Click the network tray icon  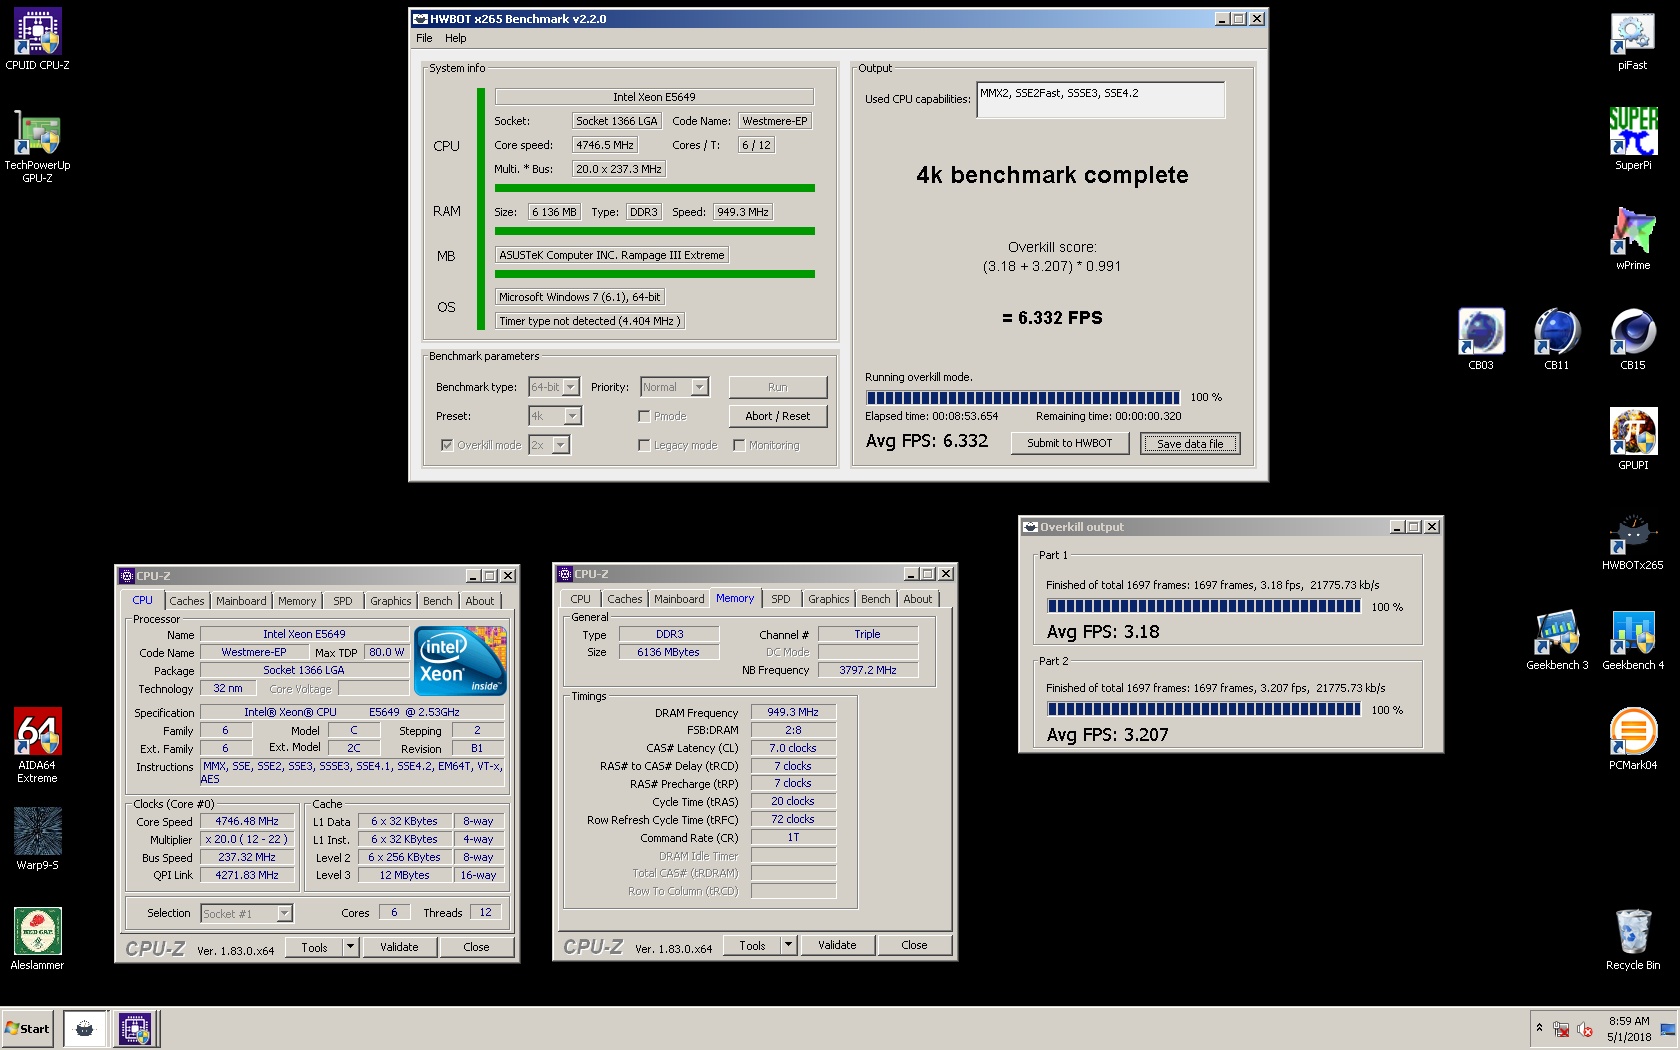pyautogui.click(x=1561, y=1029)
